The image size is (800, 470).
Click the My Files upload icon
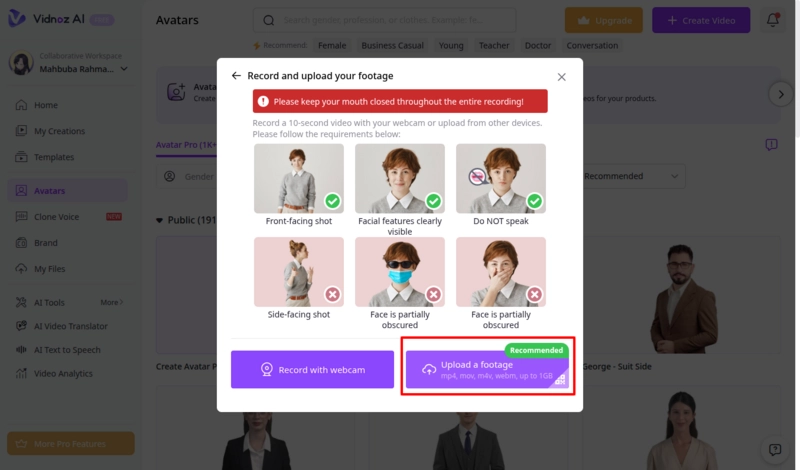click(21, 269)
